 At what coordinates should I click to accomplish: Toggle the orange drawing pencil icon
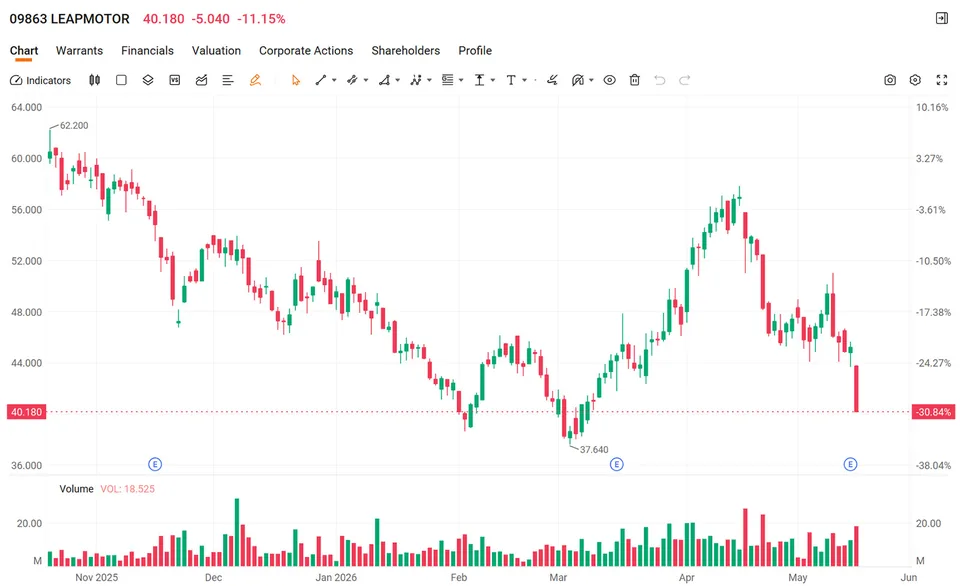point(255,80)
